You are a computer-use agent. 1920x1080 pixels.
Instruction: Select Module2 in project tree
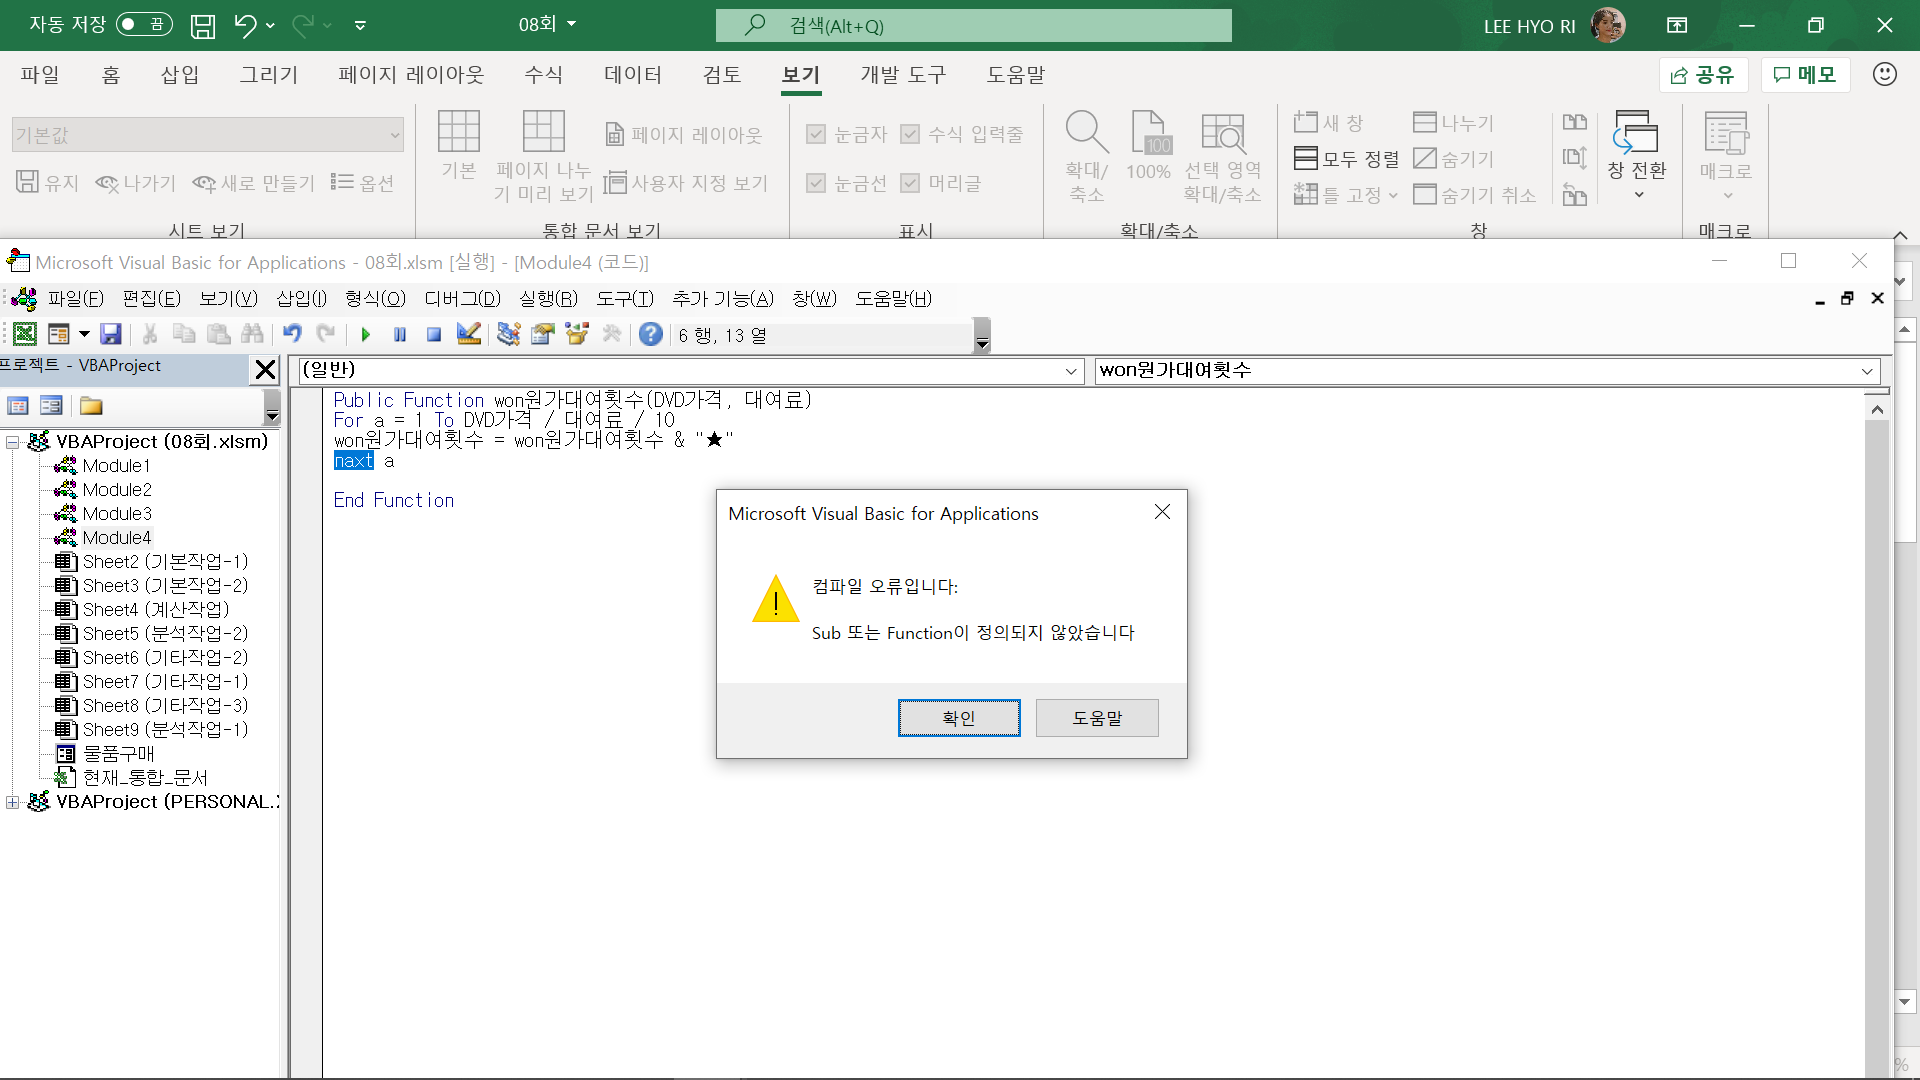tap(117, 490)
